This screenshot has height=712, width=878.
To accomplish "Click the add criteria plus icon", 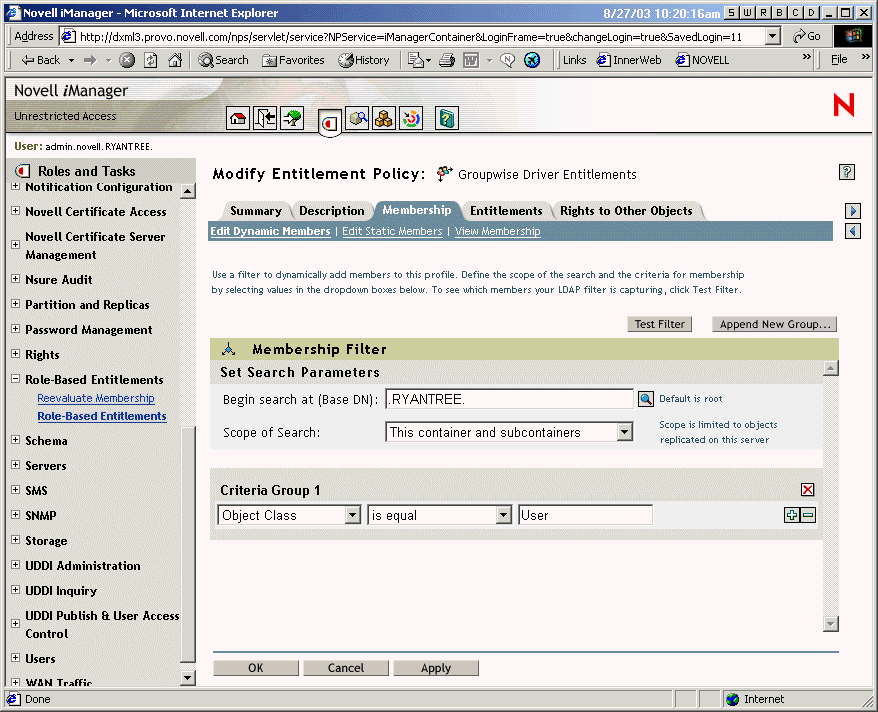I will coord(791,514).
